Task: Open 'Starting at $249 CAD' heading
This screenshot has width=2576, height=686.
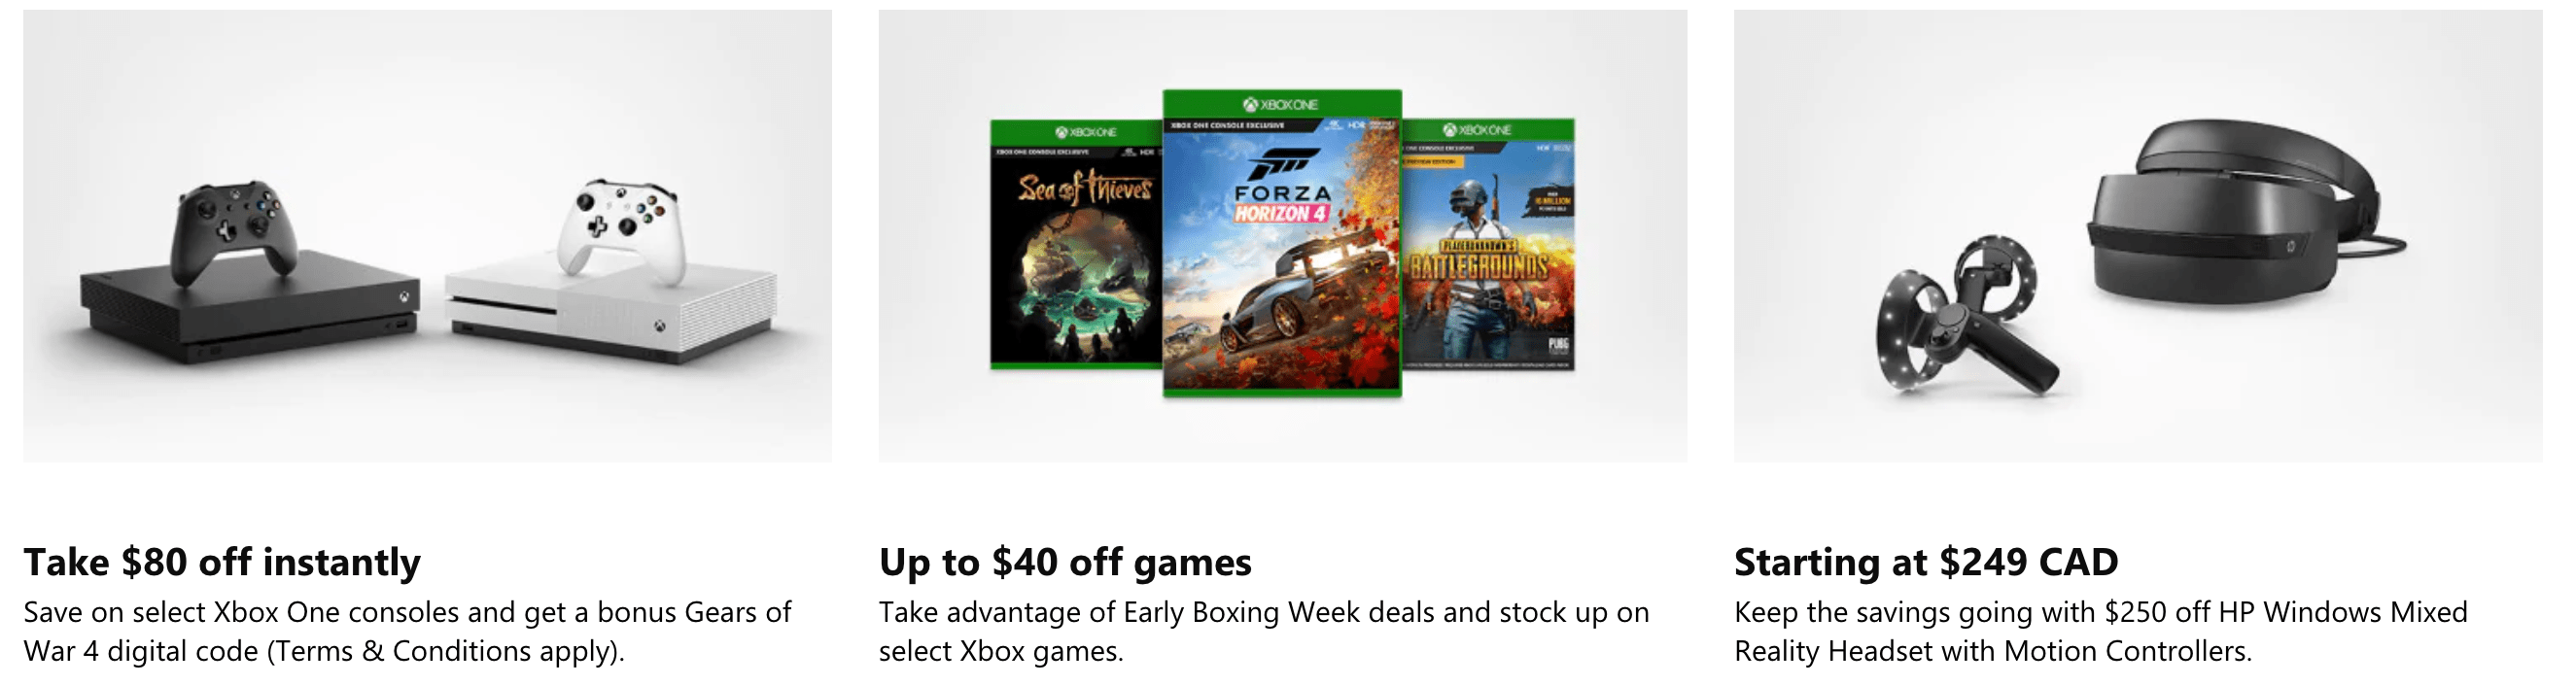Action: click(x=1926, y=562)
